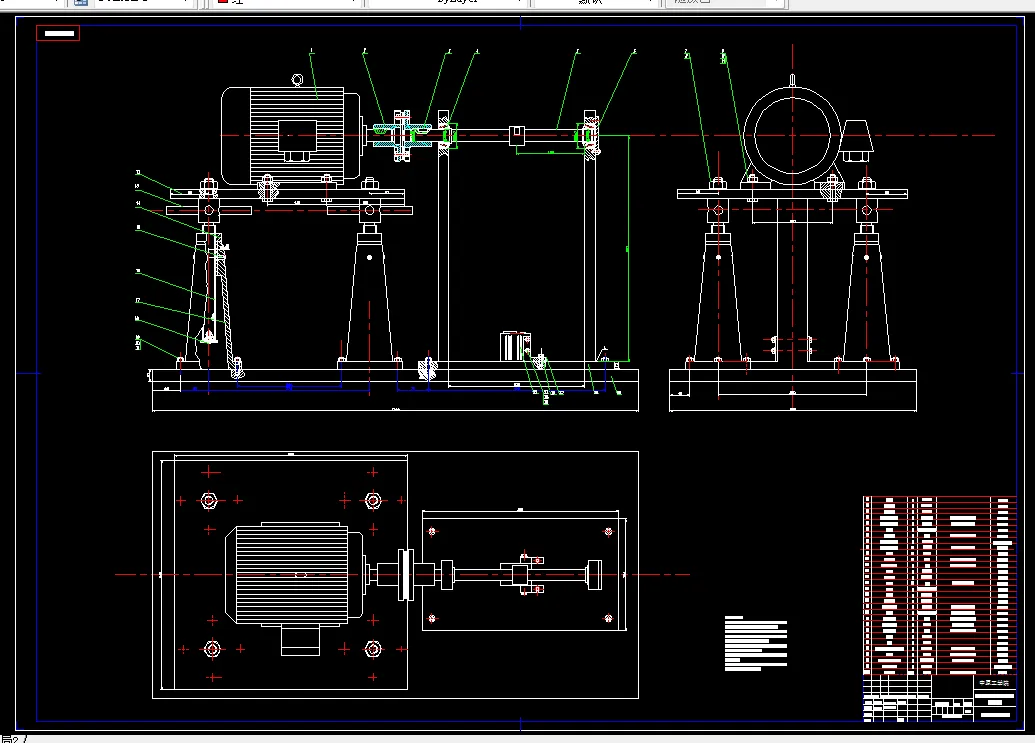Viewport: 1035px width, 743px height.
Task: Select the circular motor end ring in side view
Action: pyautogui.click(x=792, y=136)
